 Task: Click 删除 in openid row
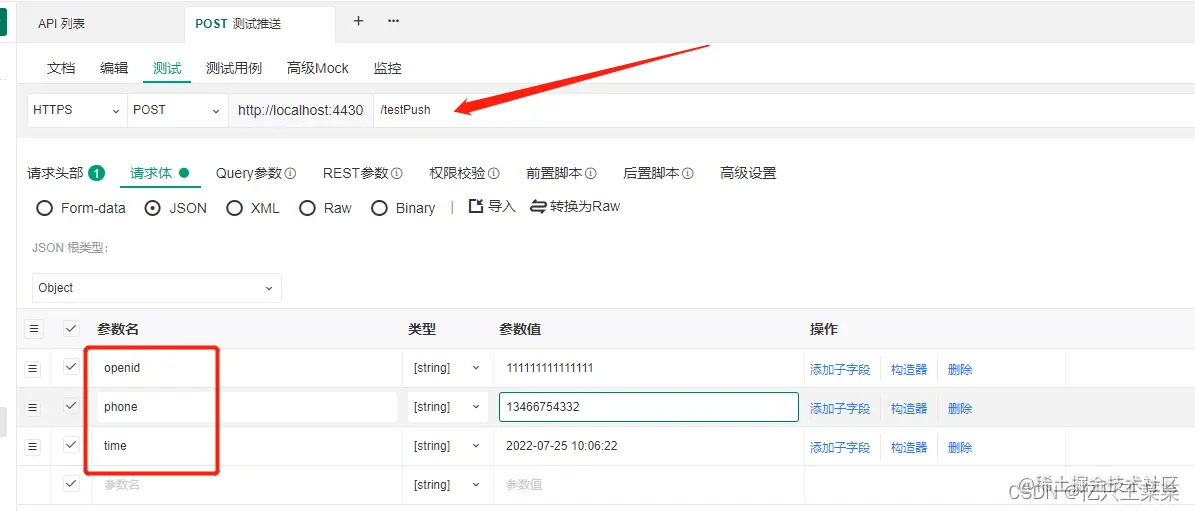(x=960, y=369)
